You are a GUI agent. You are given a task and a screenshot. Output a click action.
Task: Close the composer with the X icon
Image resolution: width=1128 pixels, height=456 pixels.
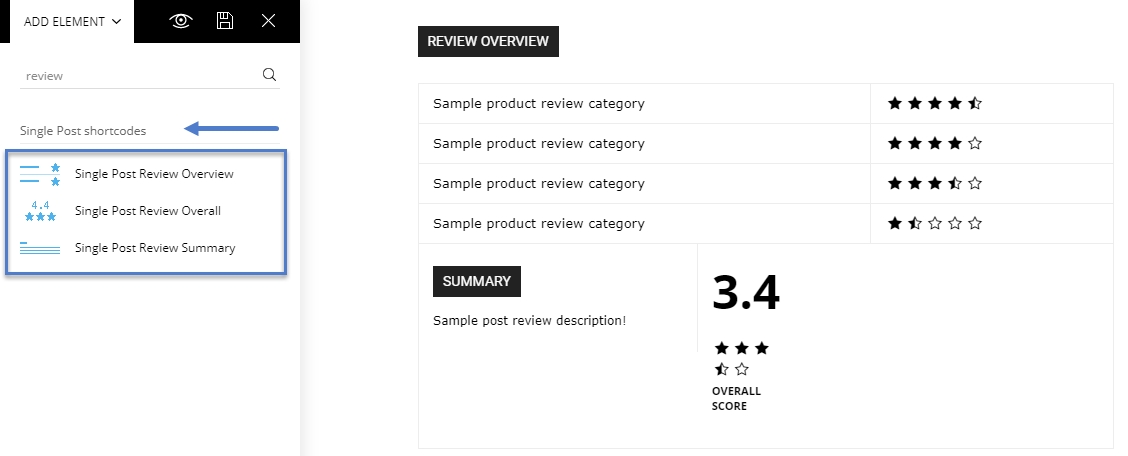click(x=268, y=21)
